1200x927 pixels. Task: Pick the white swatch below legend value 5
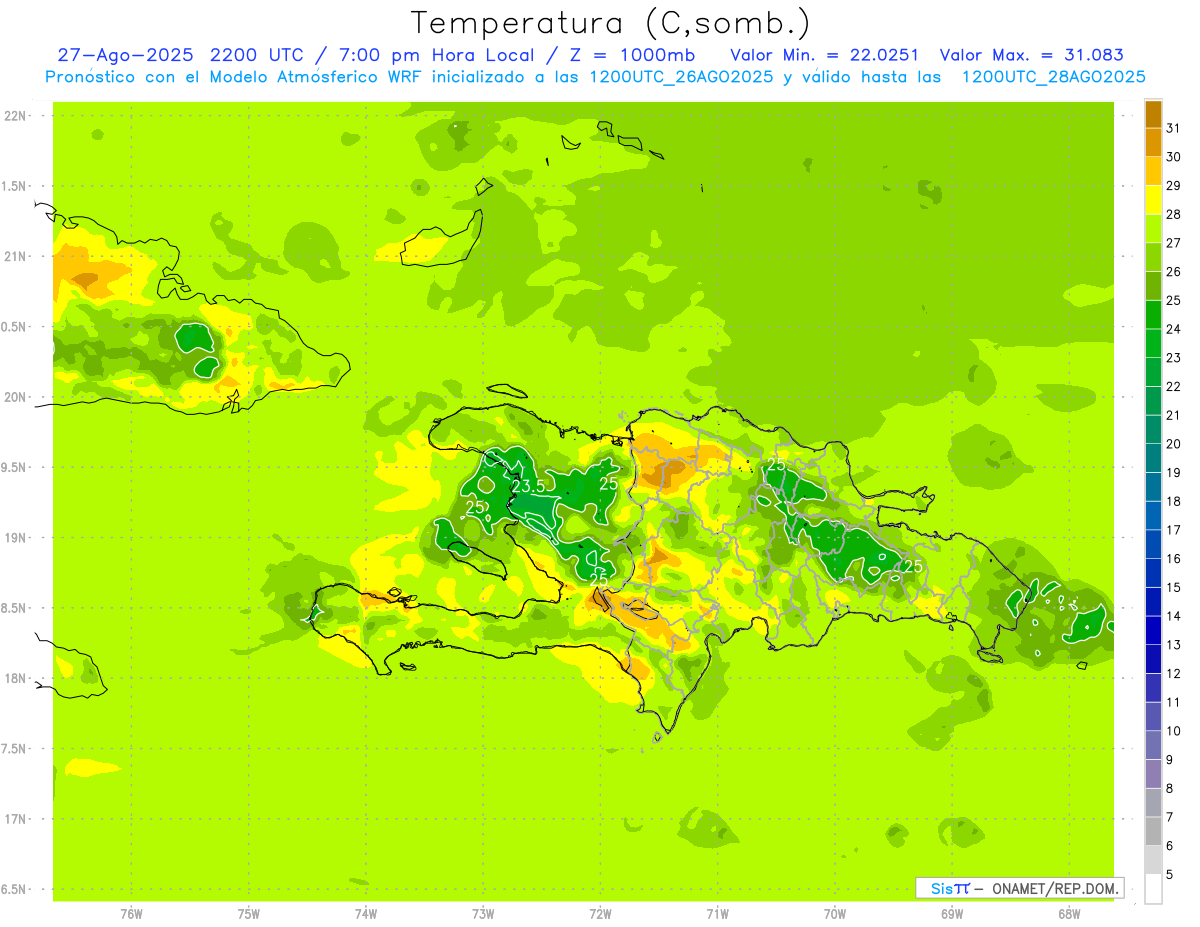[x=1153, y=888]
